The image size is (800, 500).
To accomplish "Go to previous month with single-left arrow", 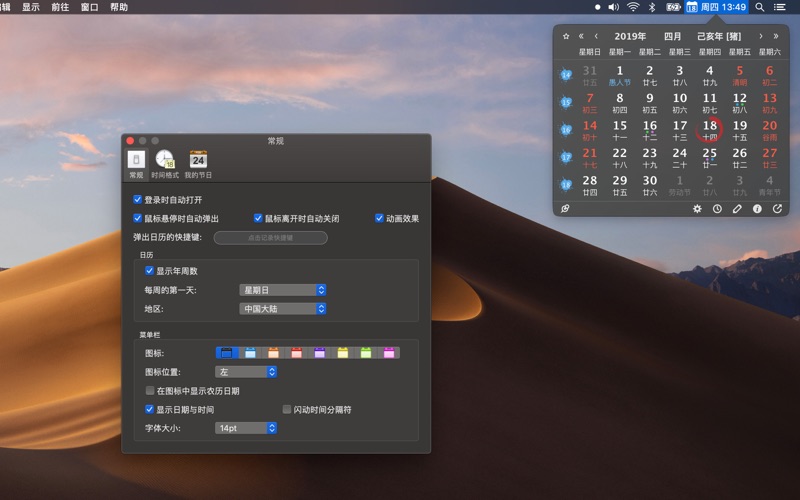I will (596, 36).
